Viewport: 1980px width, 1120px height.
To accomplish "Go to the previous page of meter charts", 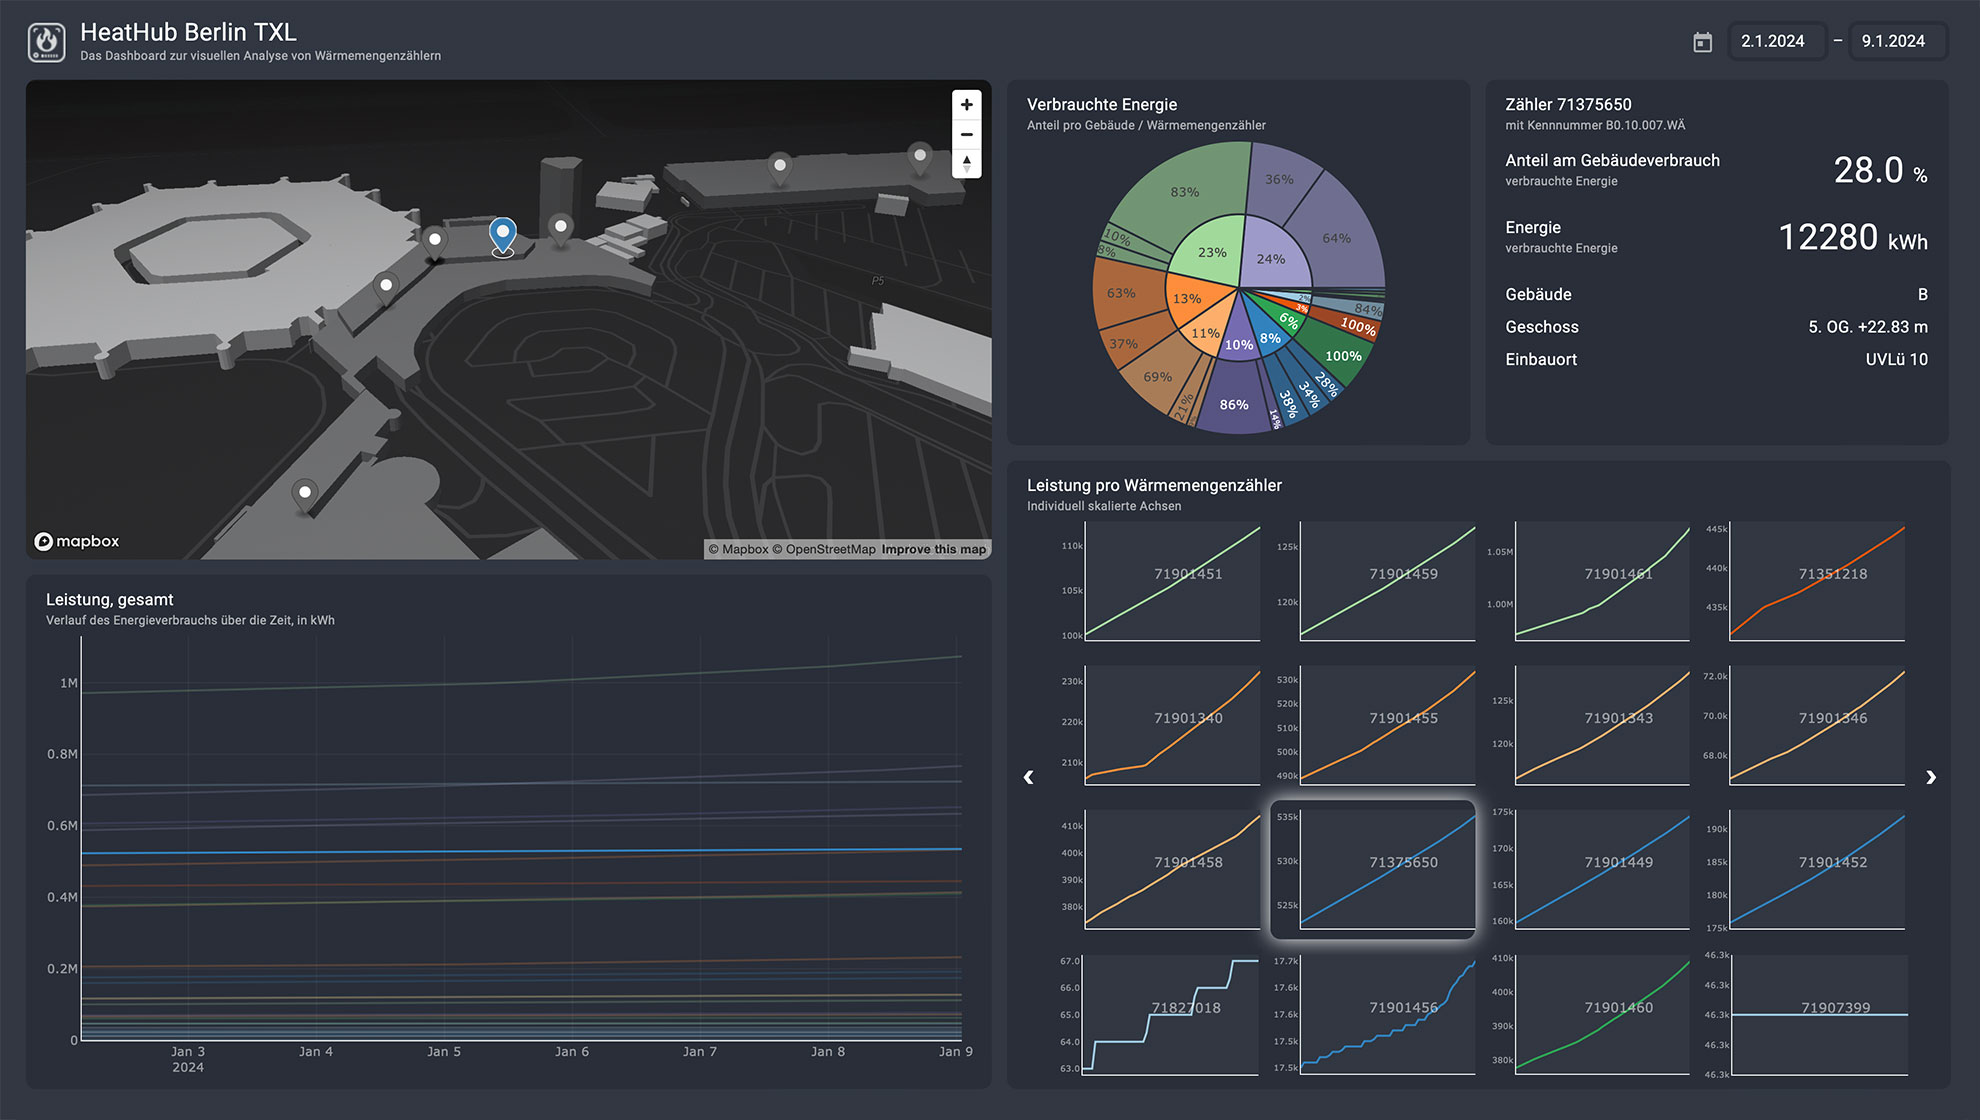I will click(x=1028, y=777).
